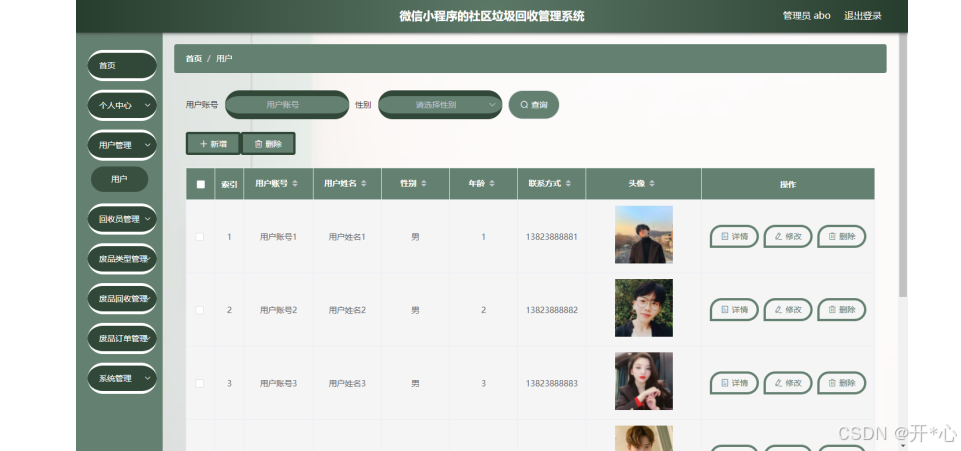Check the checkbox for row 1
The height and width of the screenshot is (451, 961).
[200, 237]
